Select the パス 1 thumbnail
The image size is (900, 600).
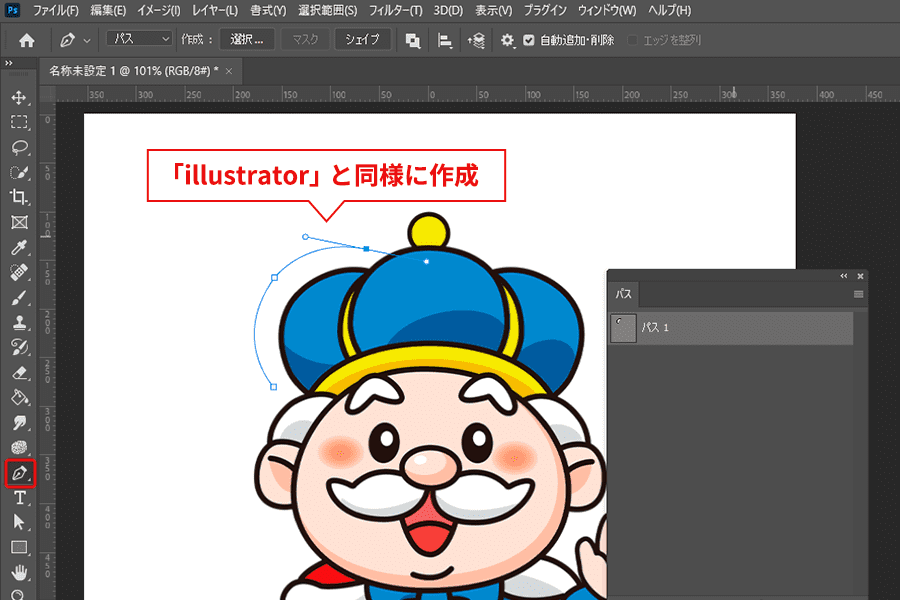[623, 328]
